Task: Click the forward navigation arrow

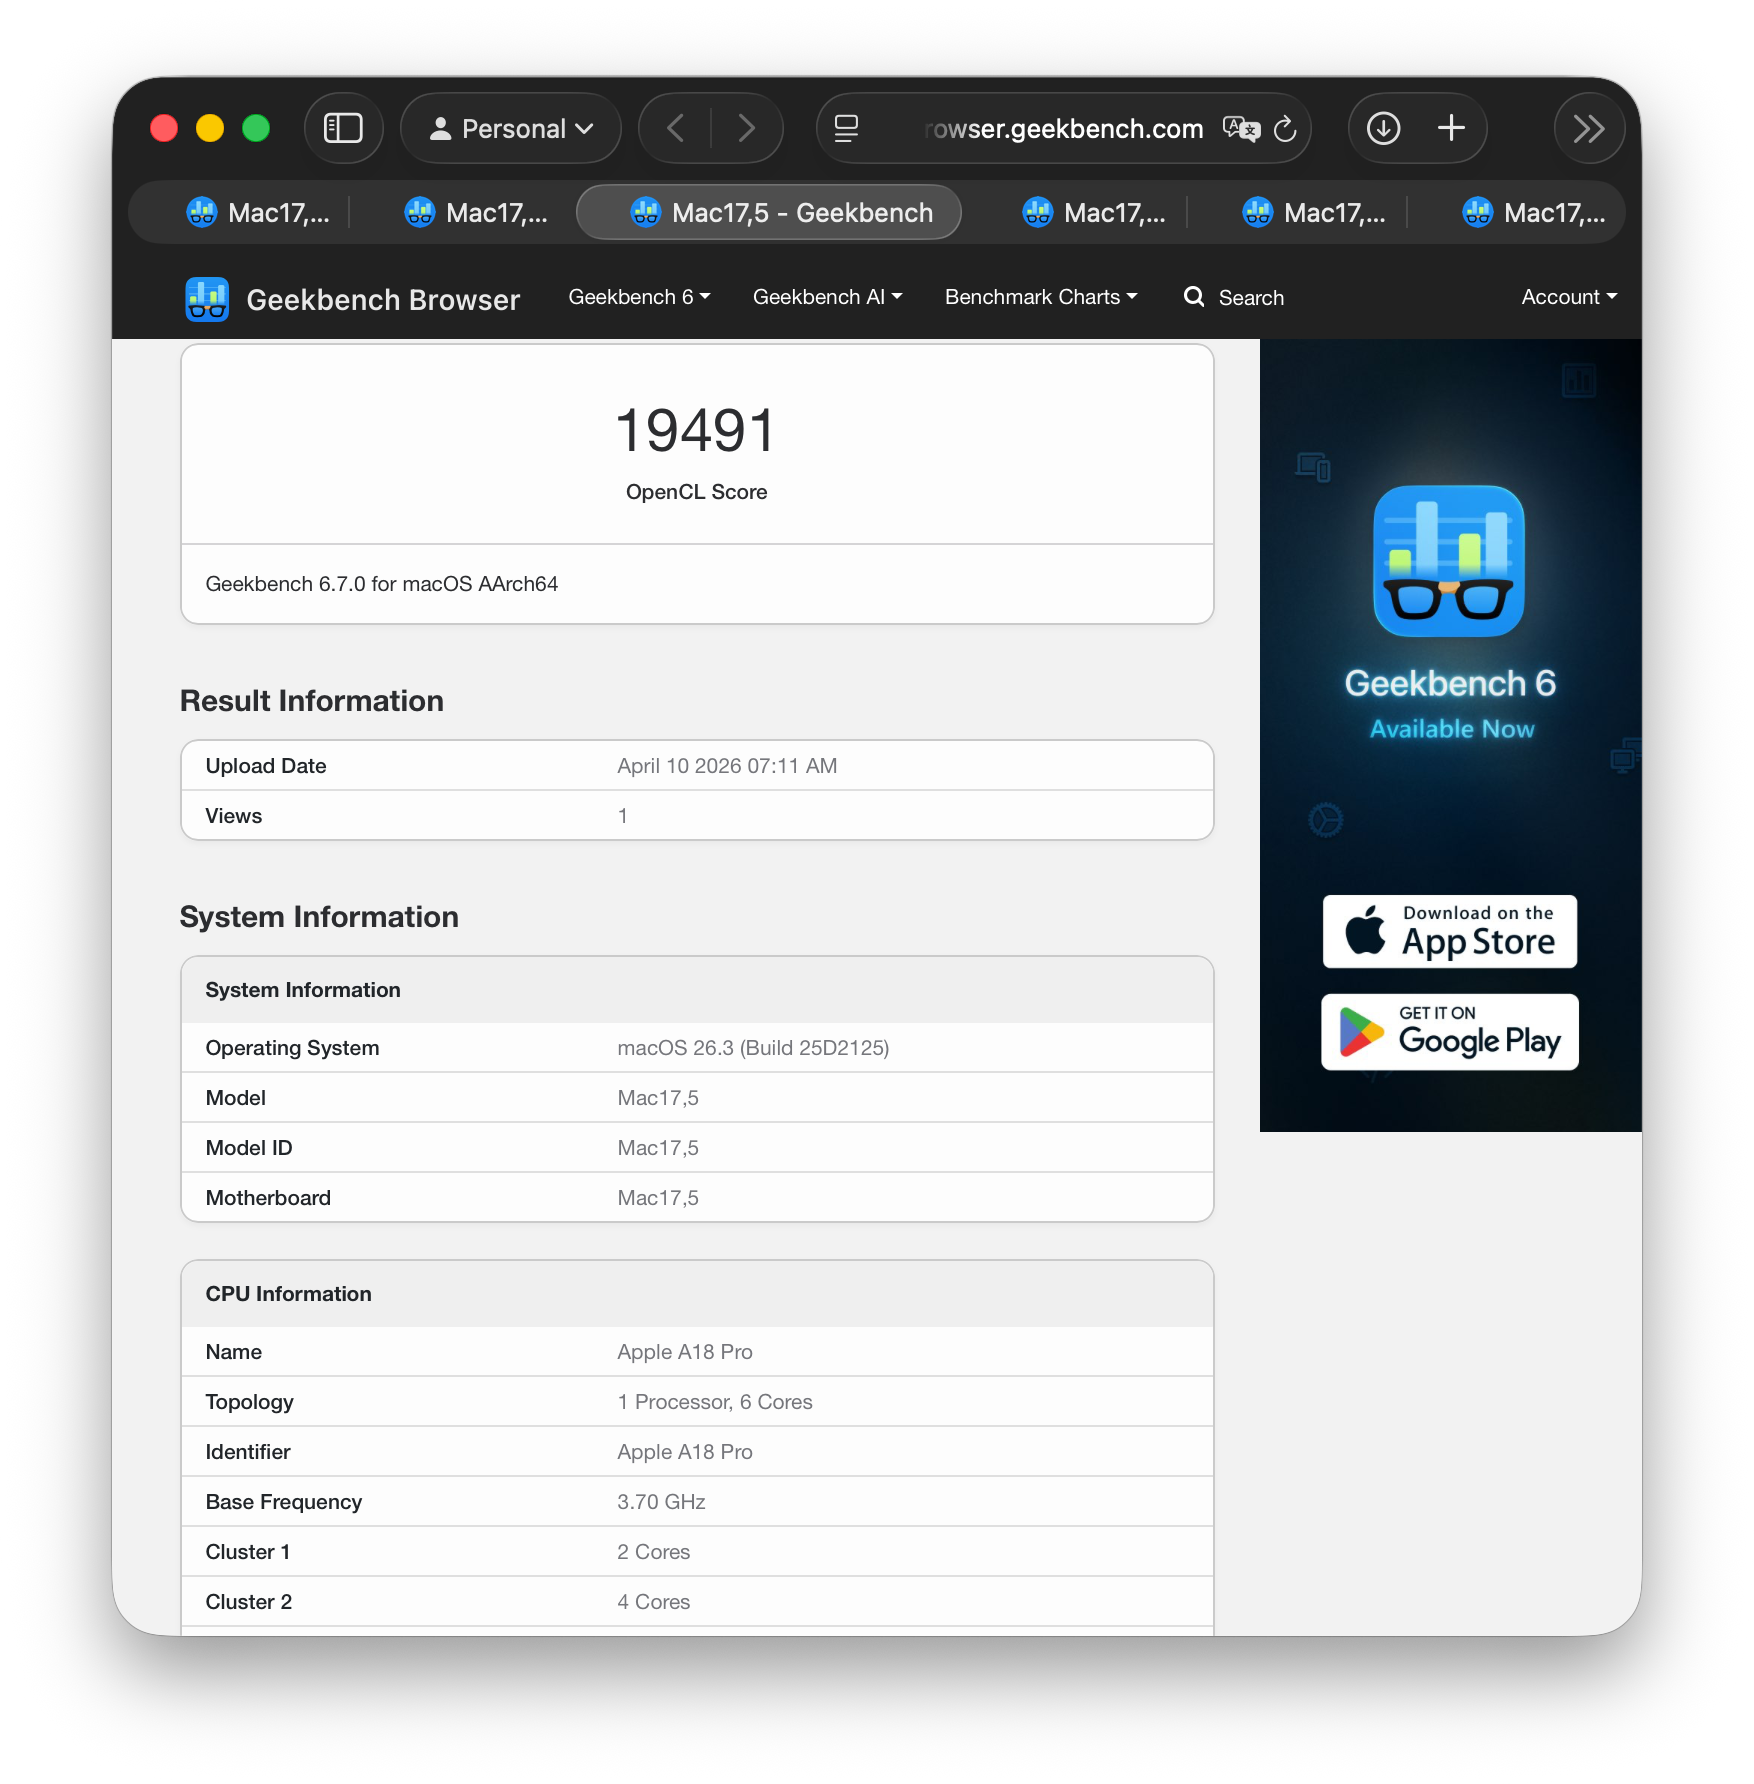Action: [746, 128]
